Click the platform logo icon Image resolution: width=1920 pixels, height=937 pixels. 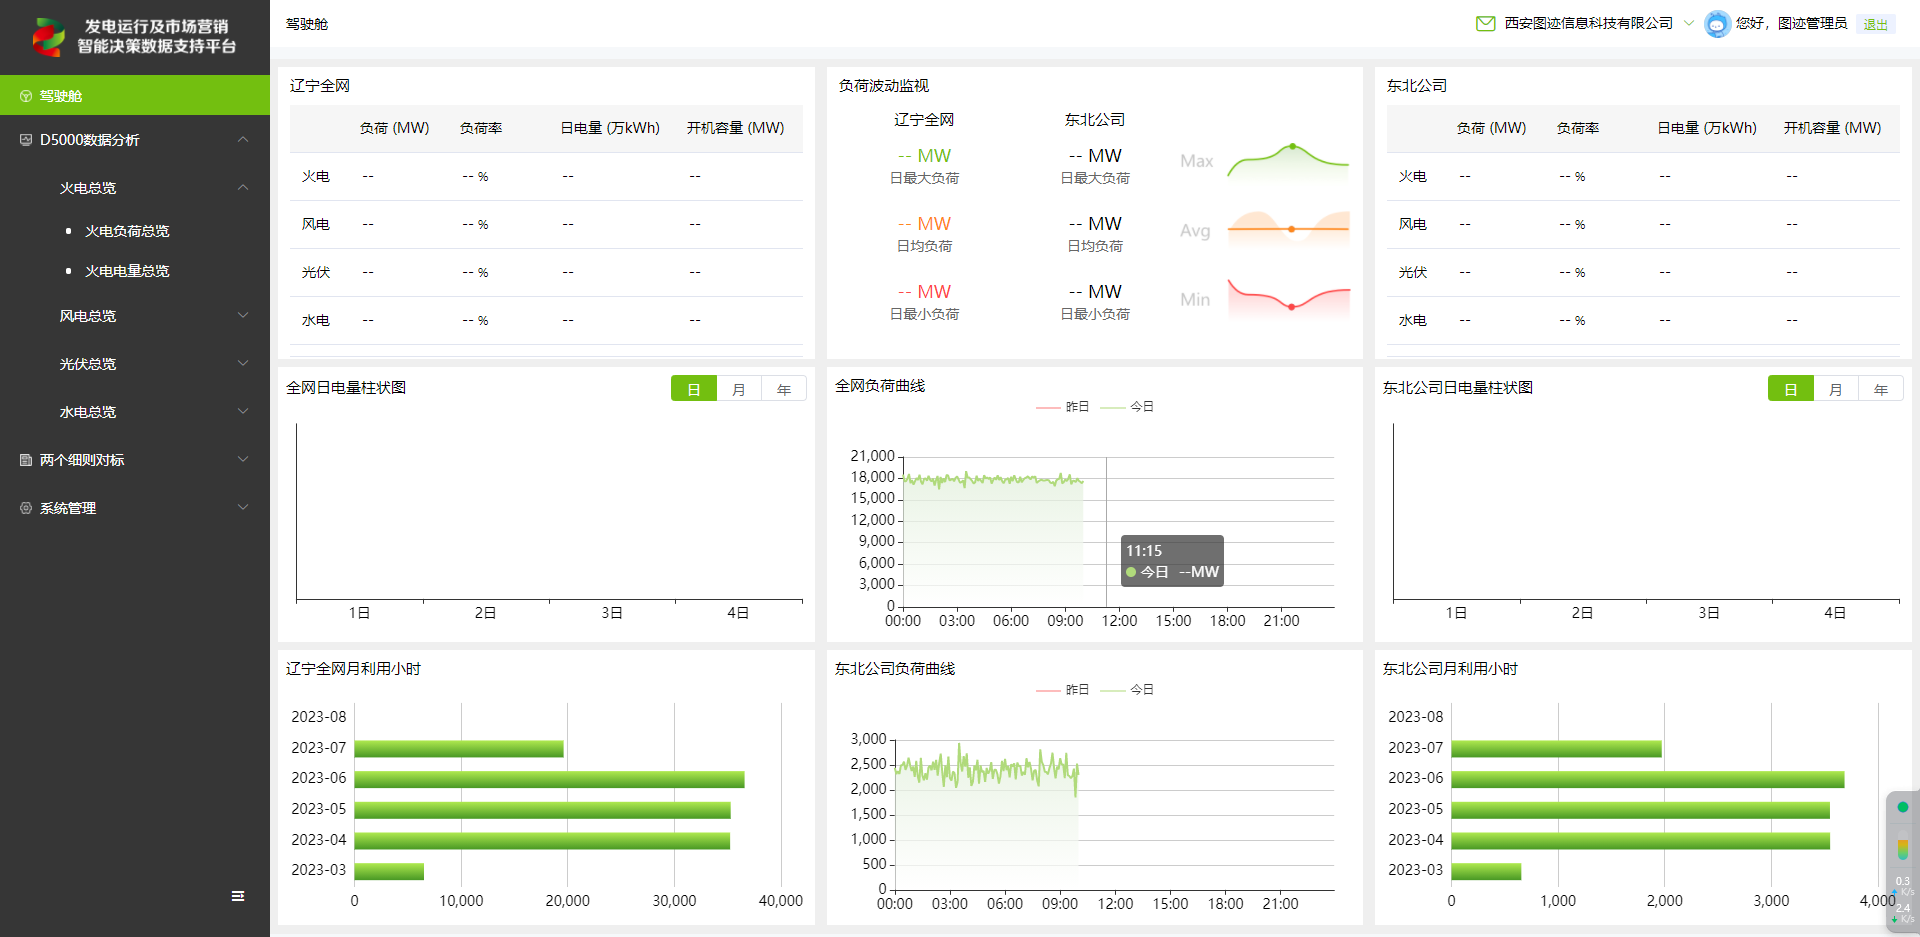48,36
